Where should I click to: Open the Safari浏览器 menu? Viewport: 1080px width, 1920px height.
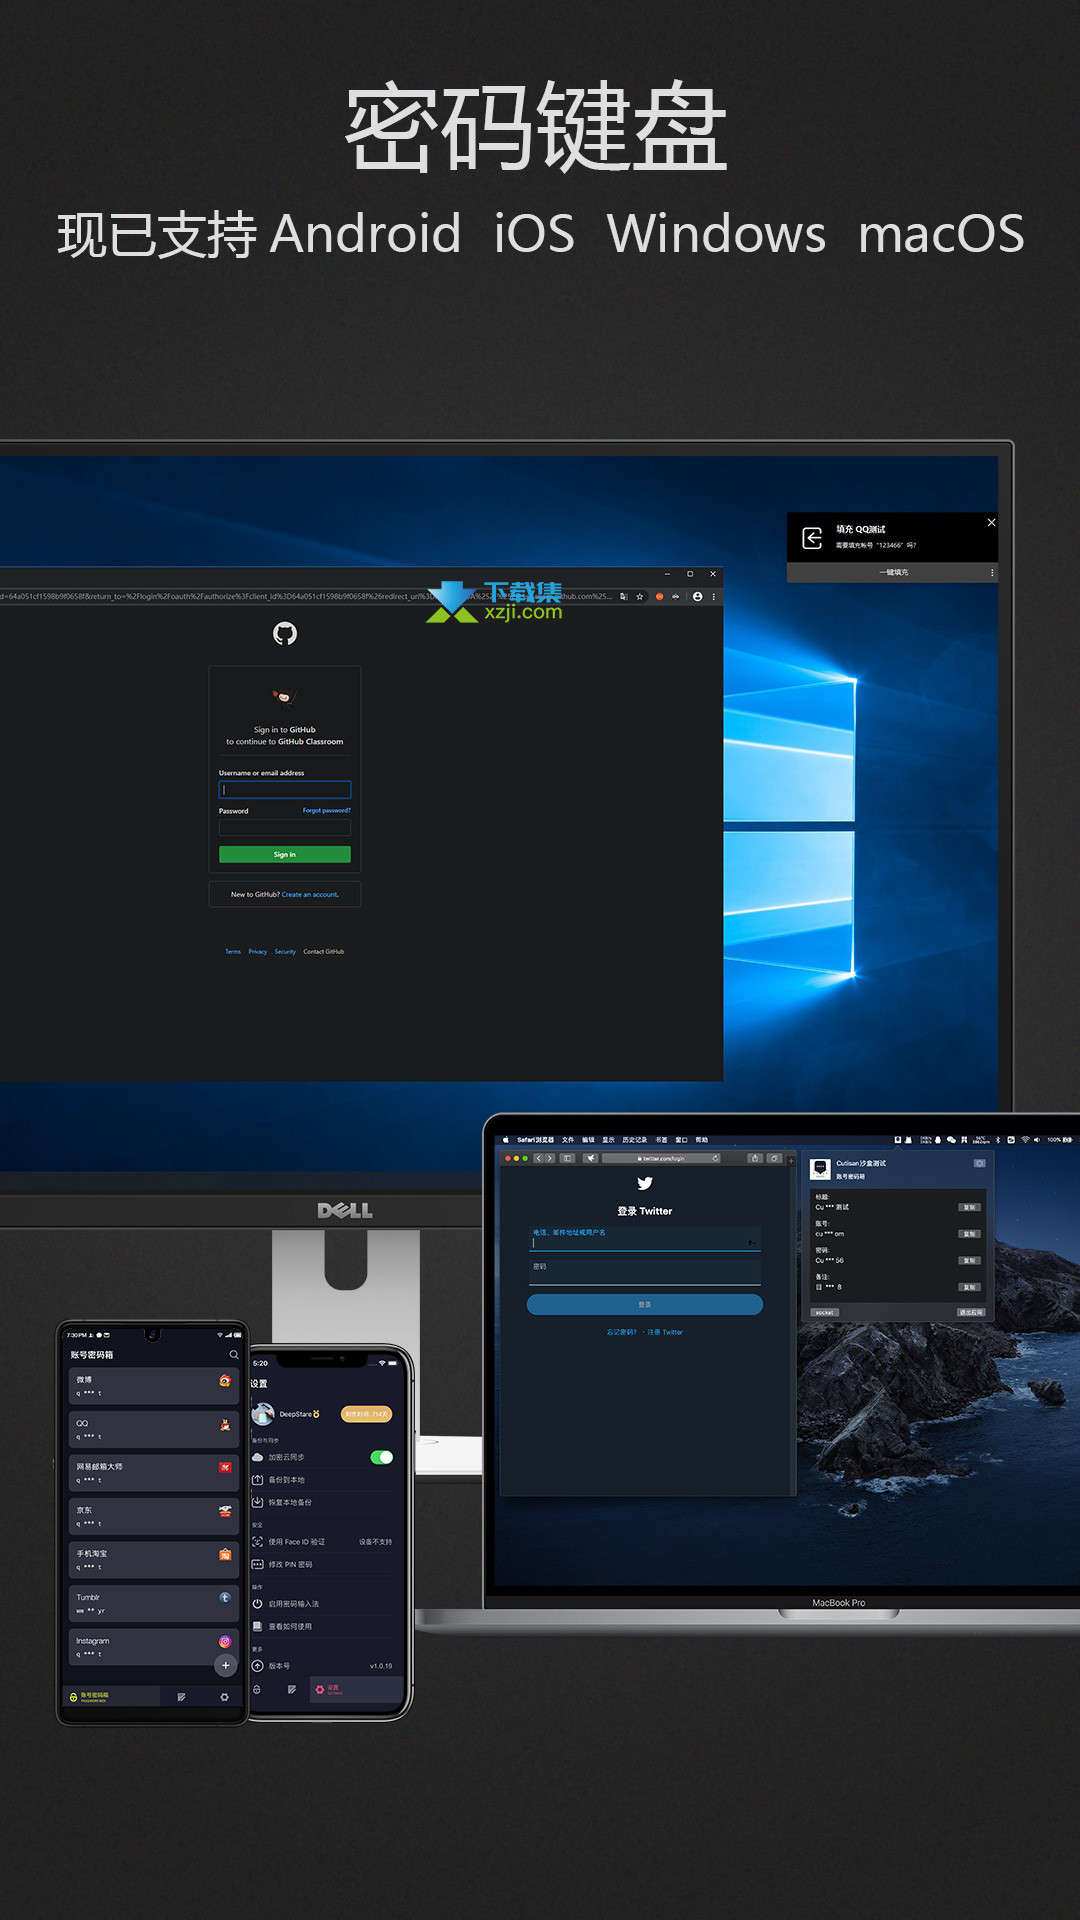[535, 1139]
